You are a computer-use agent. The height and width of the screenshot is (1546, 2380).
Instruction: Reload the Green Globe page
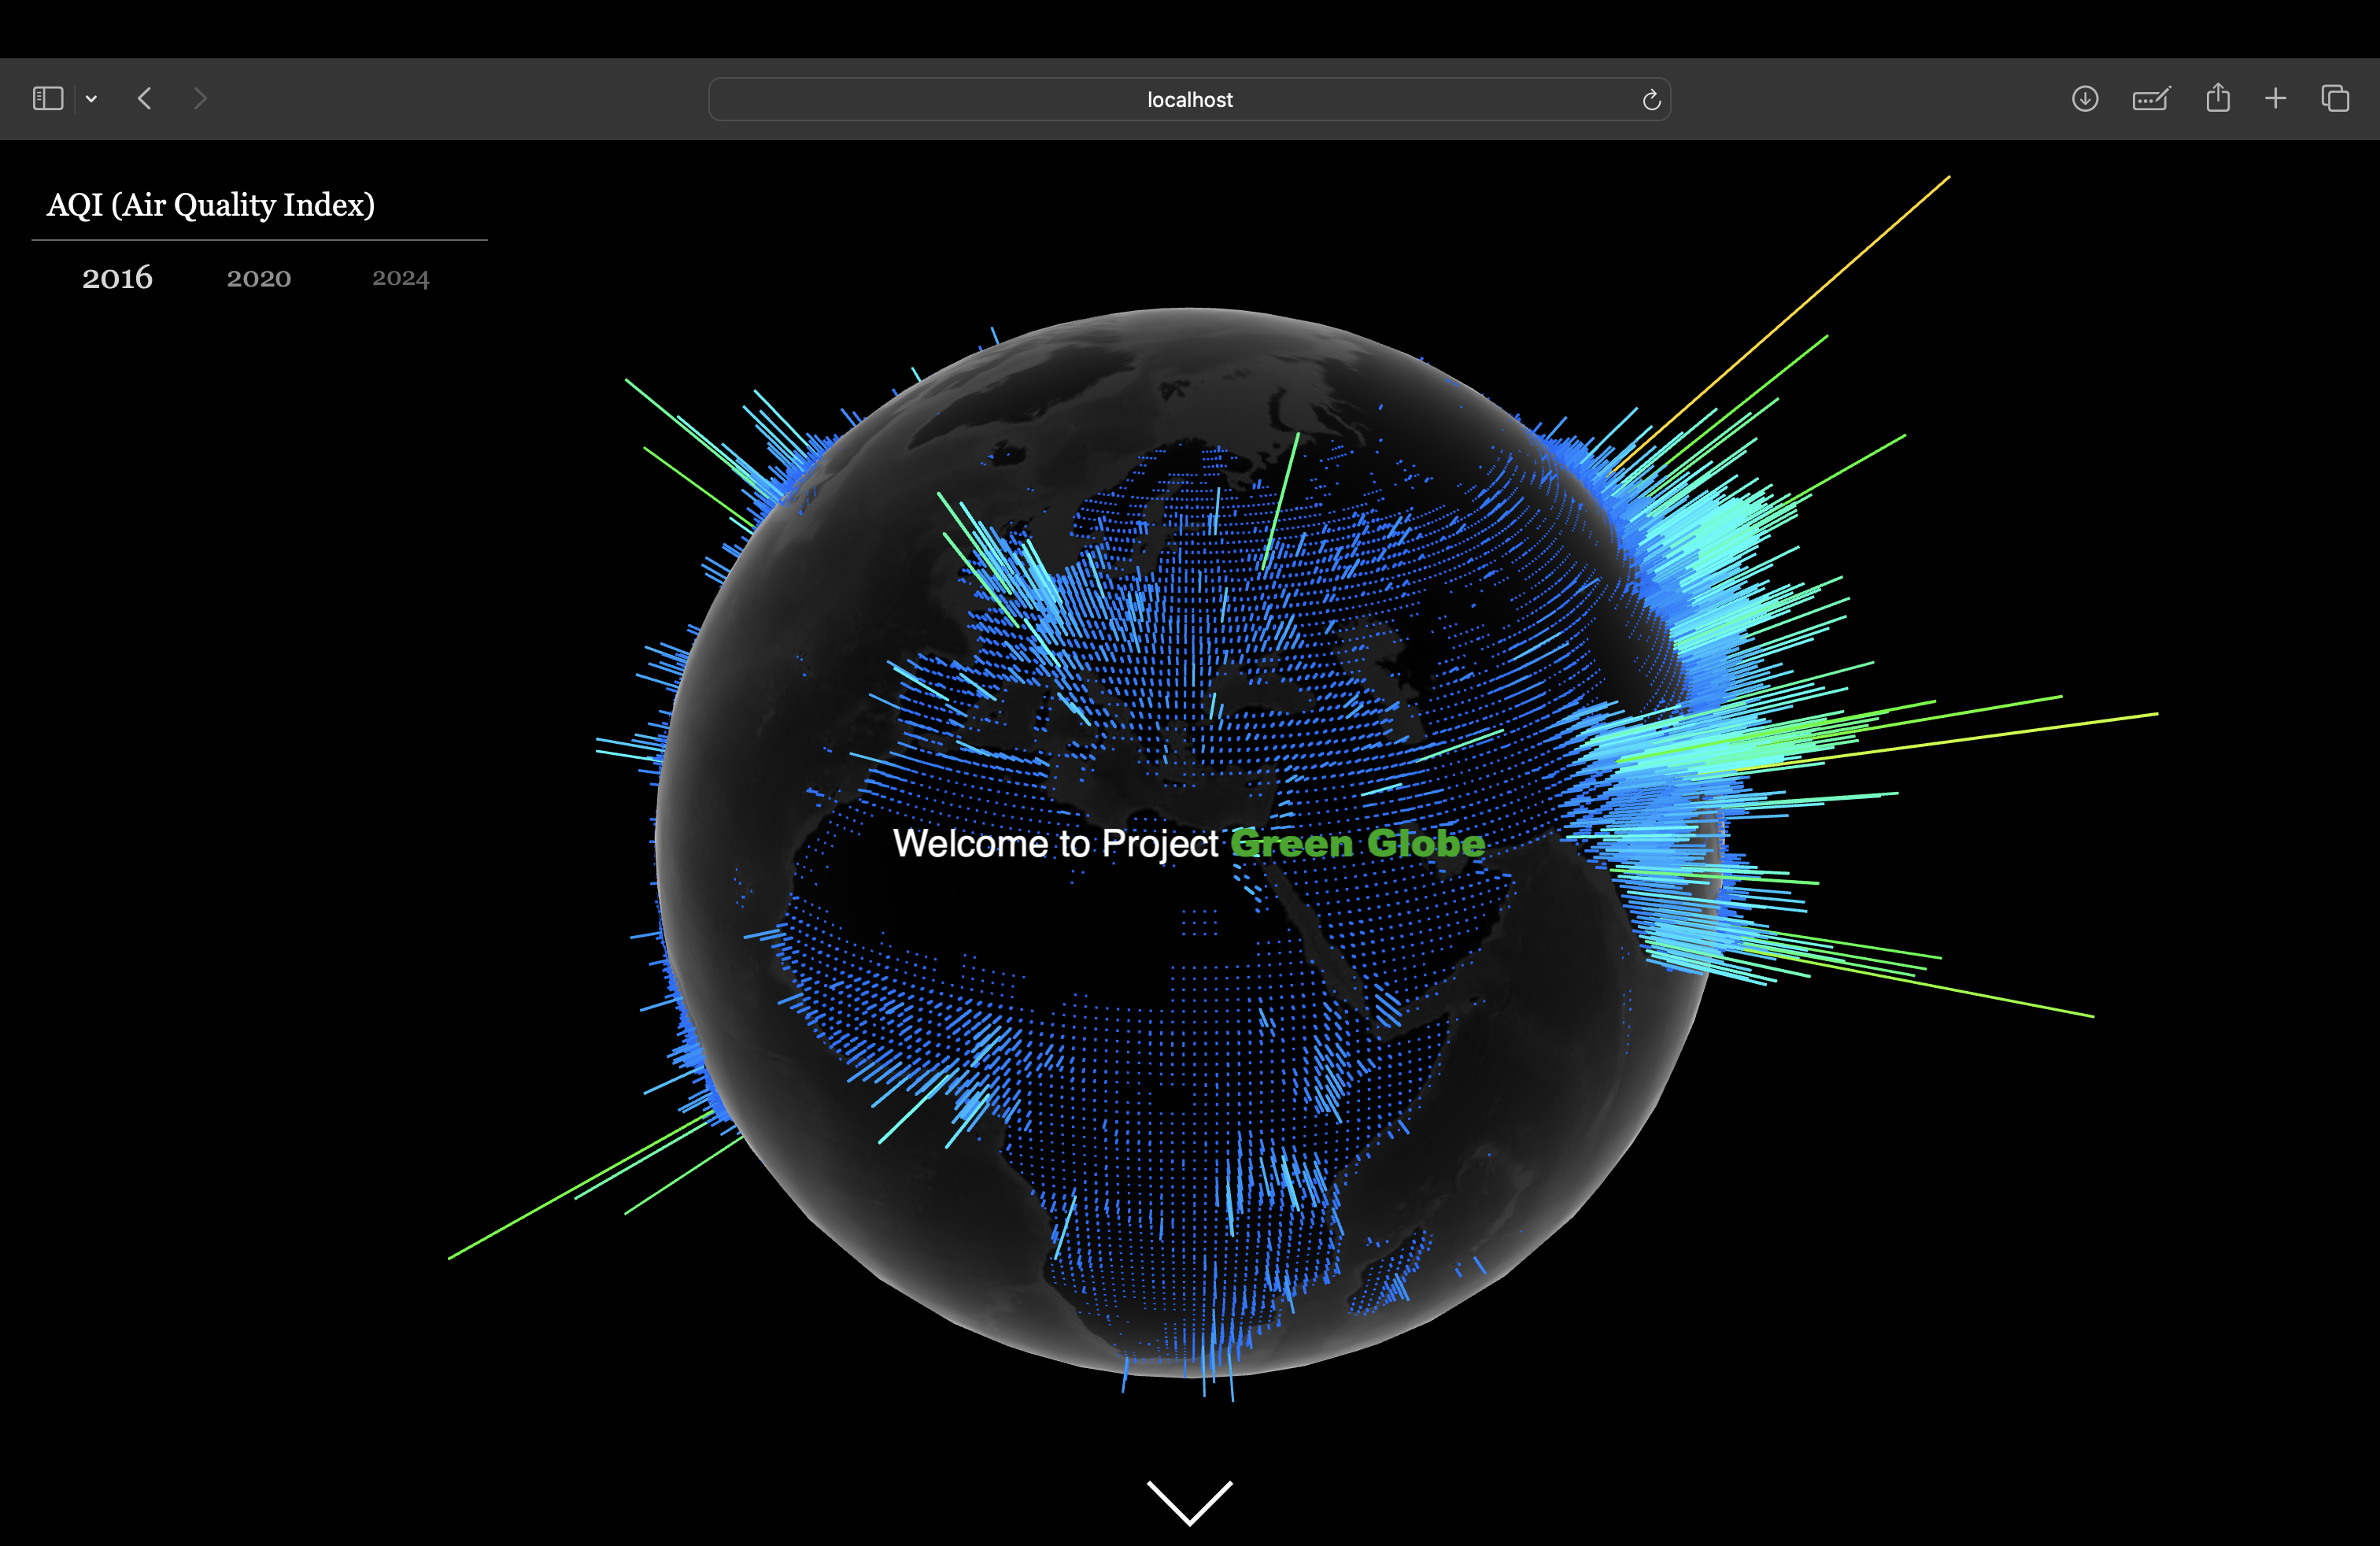tap(1651, 99)
